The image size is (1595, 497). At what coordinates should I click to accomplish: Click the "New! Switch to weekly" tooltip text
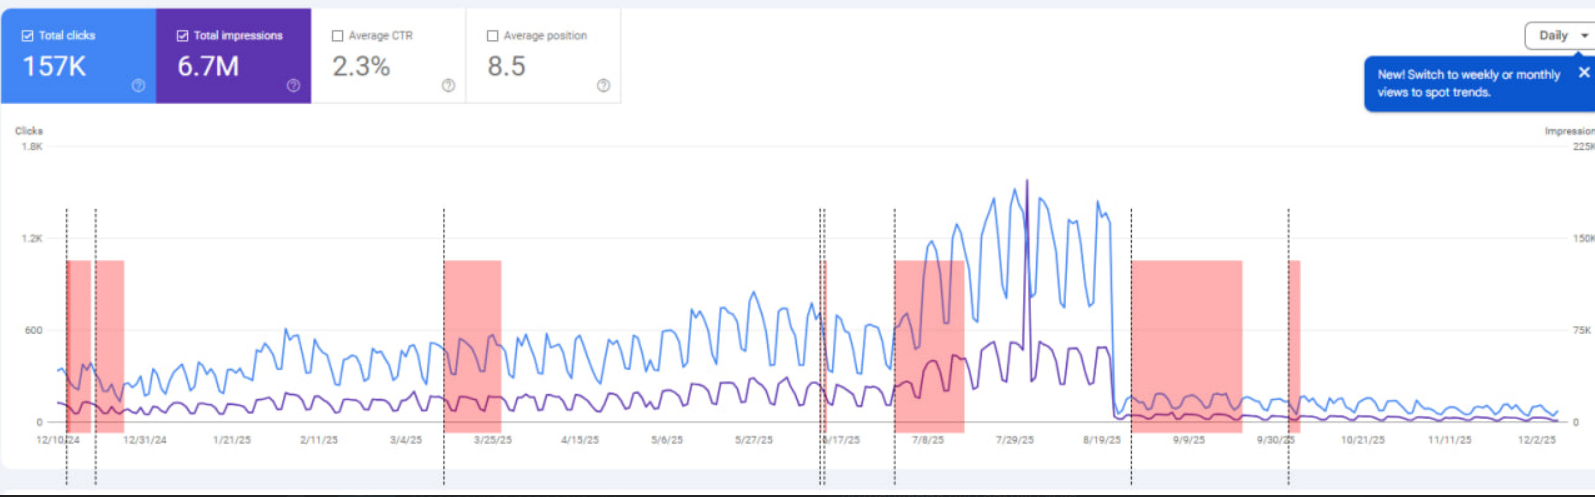(x=1468, y=83)
